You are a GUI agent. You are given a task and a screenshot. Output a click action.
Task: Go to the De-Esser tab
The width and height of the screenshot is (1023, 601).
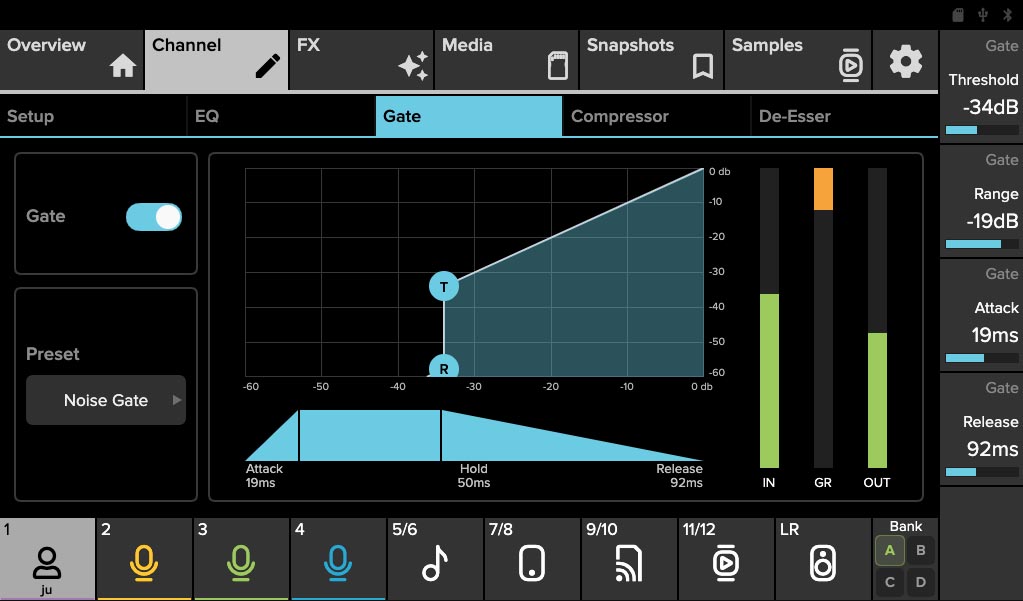click(843, 116)
